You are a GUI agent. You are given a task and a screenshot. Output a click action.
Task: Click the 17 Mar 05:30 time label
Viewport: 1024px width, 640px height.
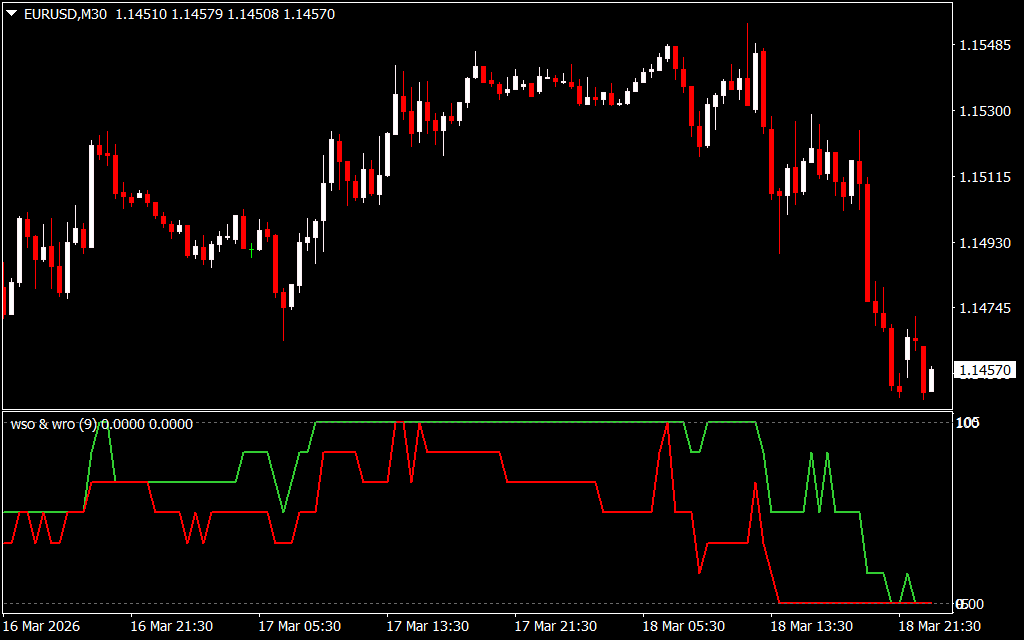[x=300, y=626]
